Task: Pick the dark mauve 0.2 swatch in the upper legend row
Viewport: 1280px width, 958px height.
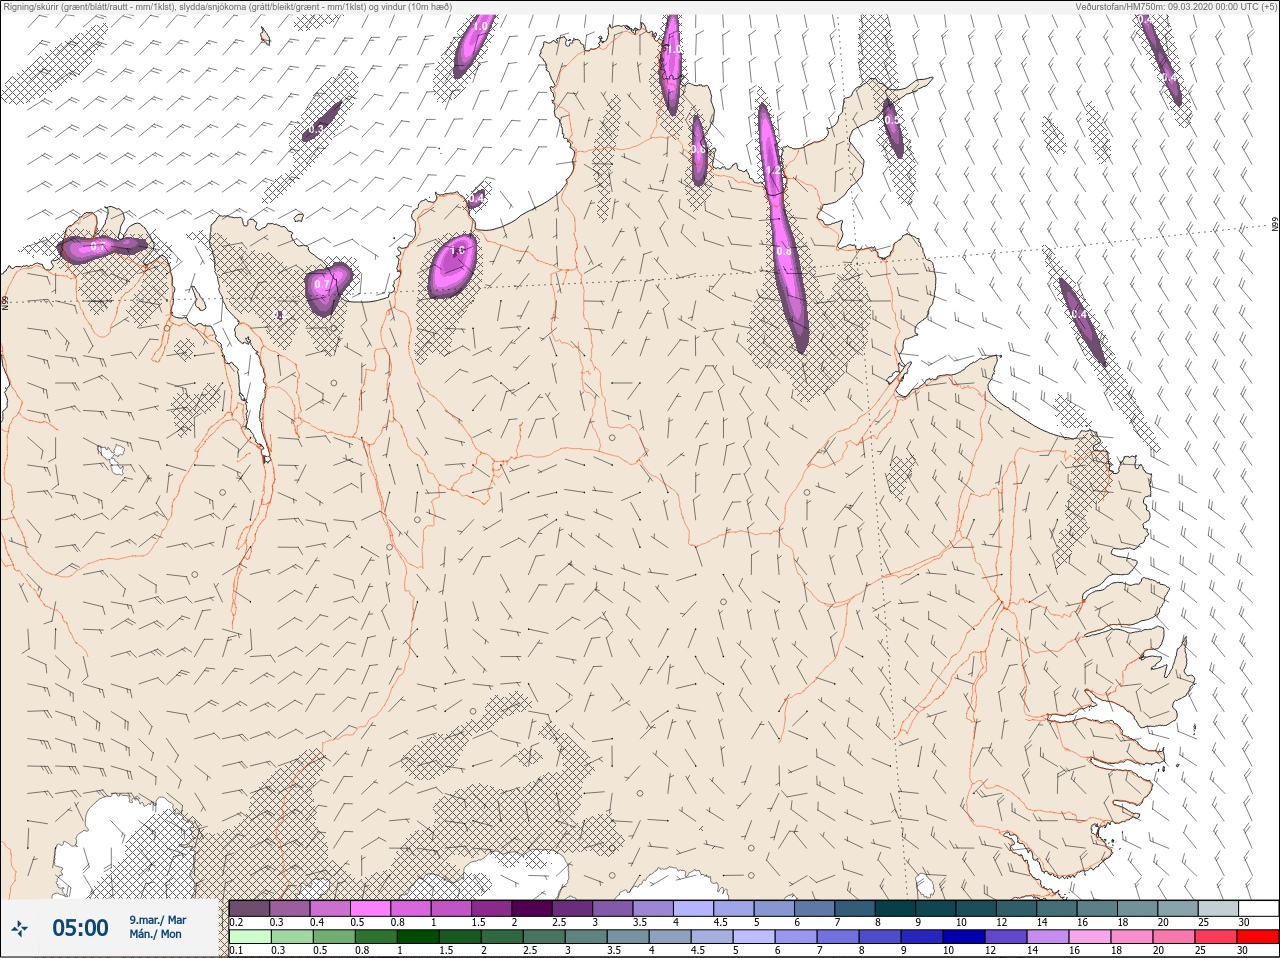Action: [x=249, y=908]
